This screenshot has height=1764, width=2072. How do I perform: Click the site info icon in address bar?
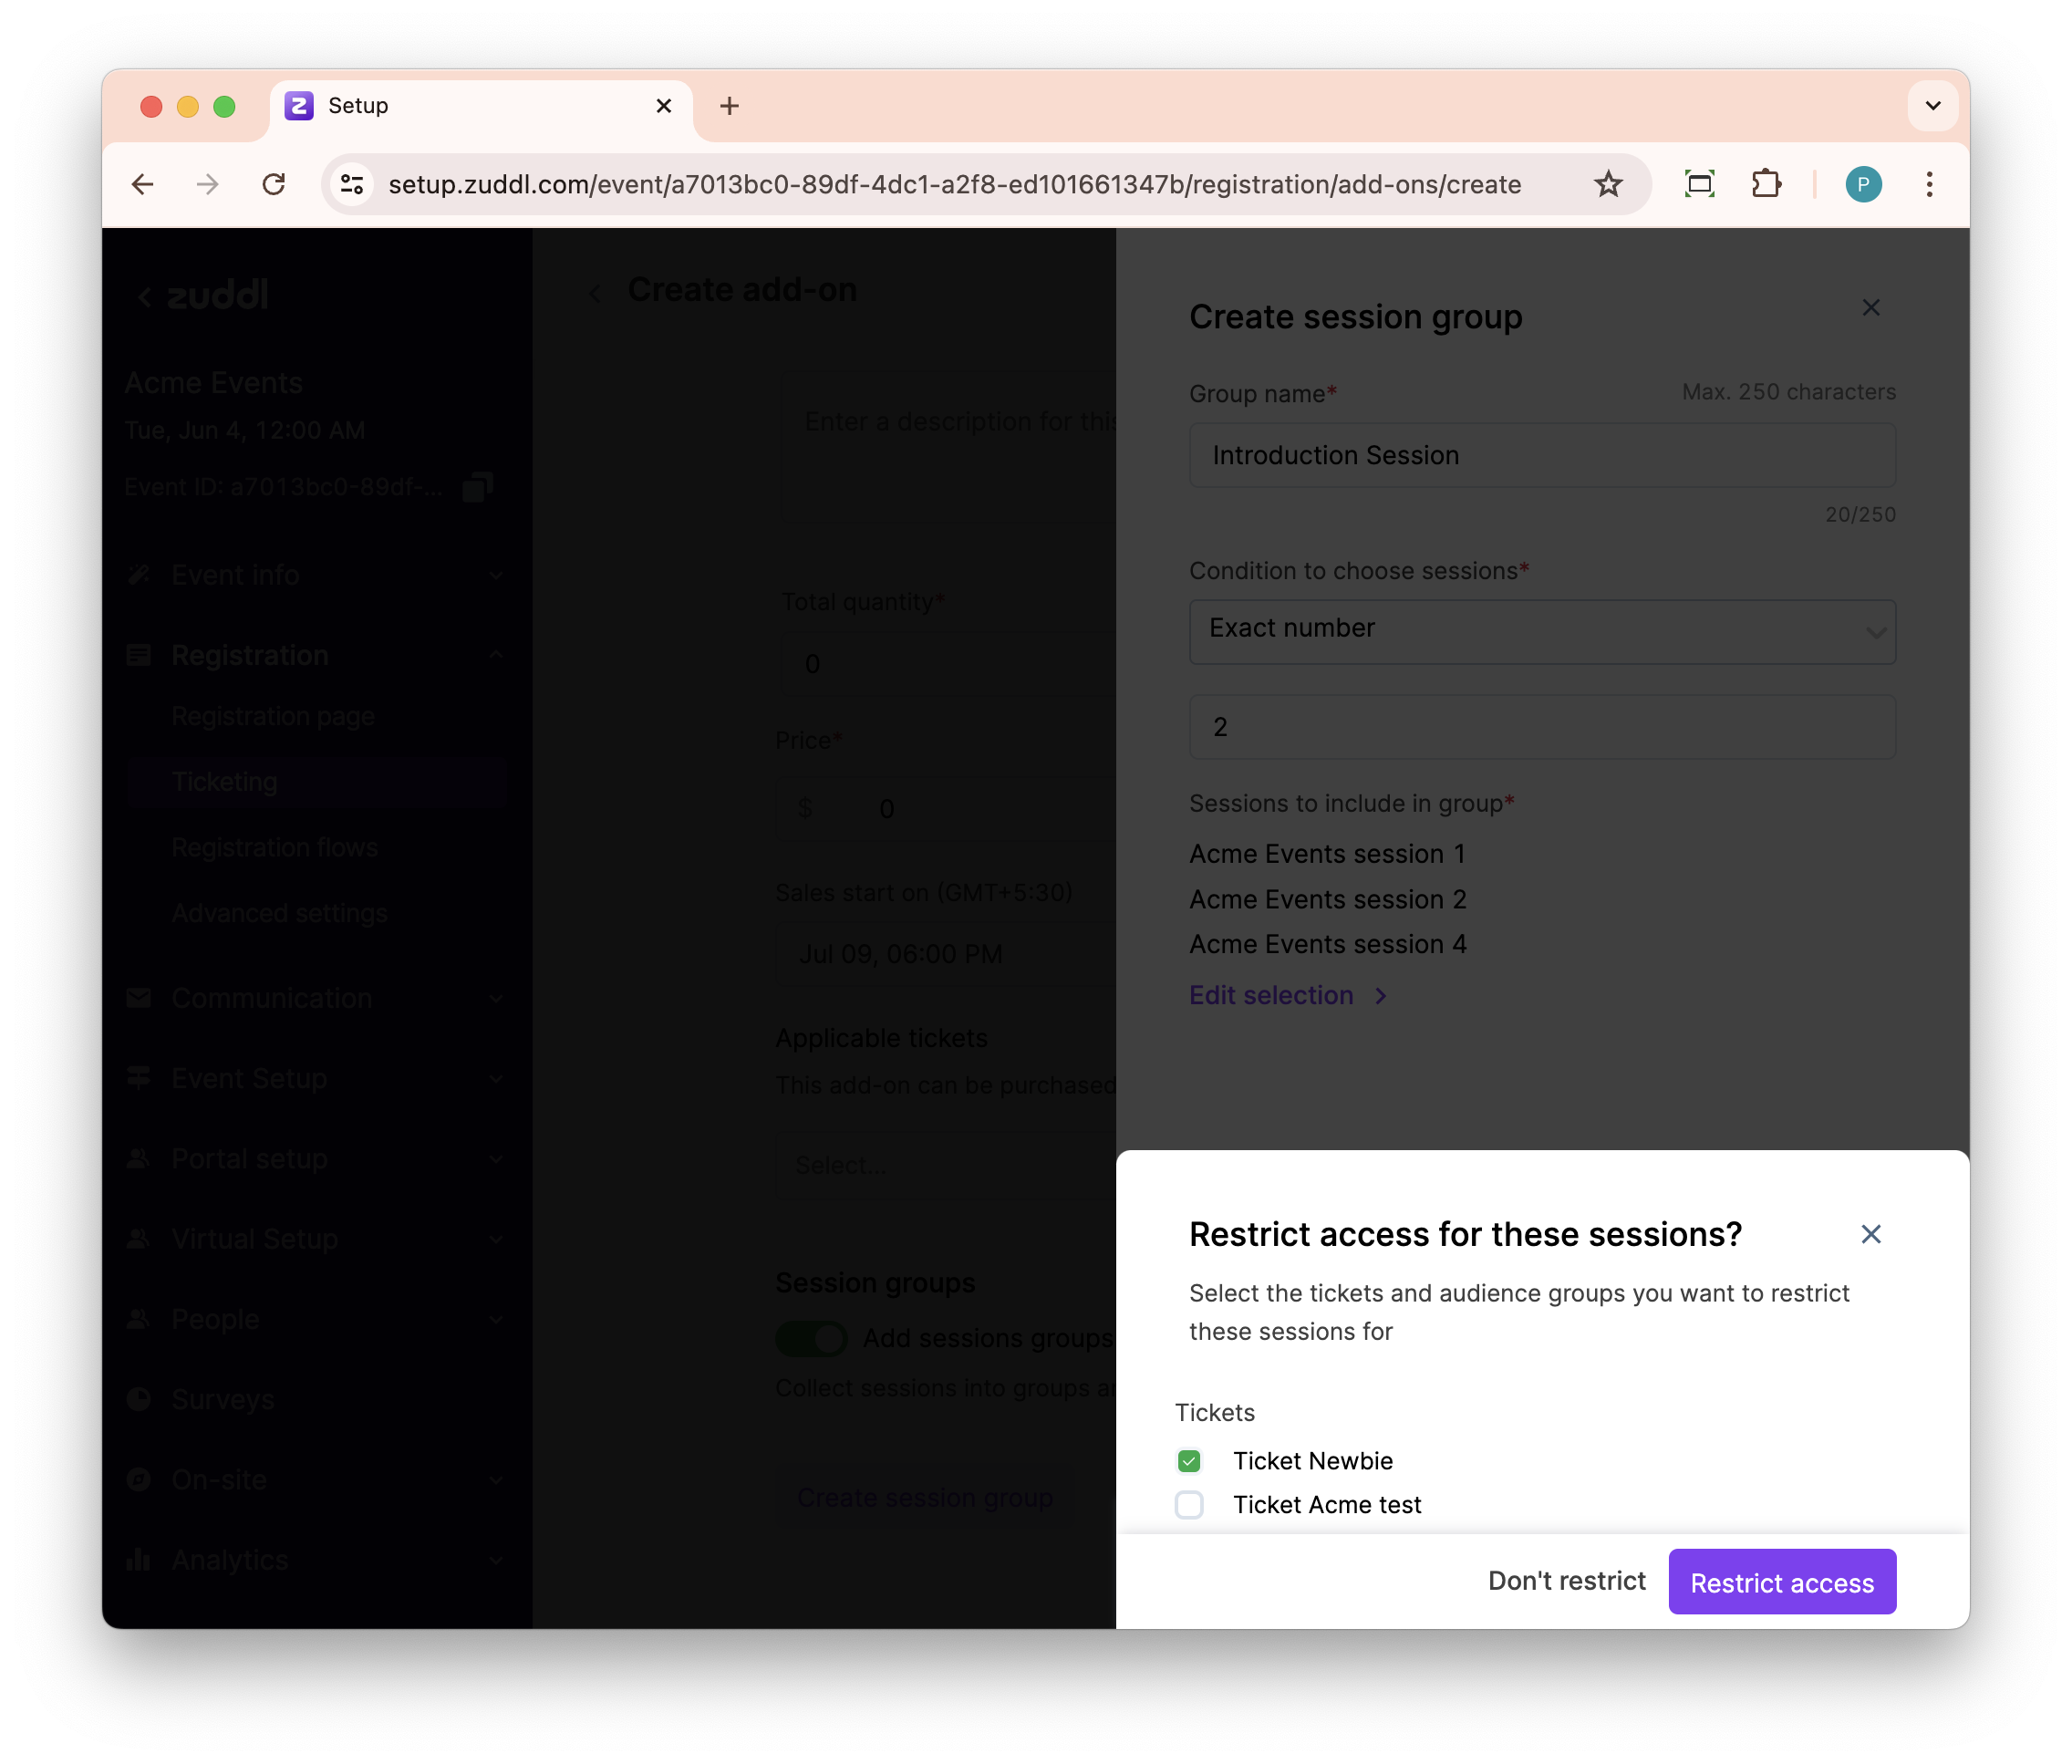352,184
